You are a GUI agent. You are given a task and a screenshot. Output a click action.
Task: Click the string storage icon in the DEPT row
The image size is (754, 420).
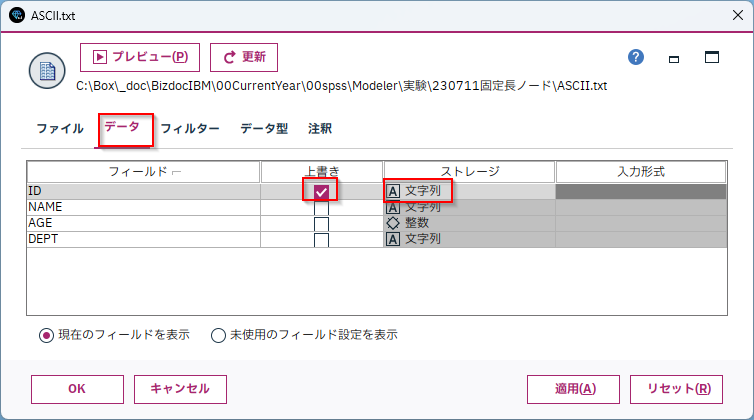tap(393, 239)
